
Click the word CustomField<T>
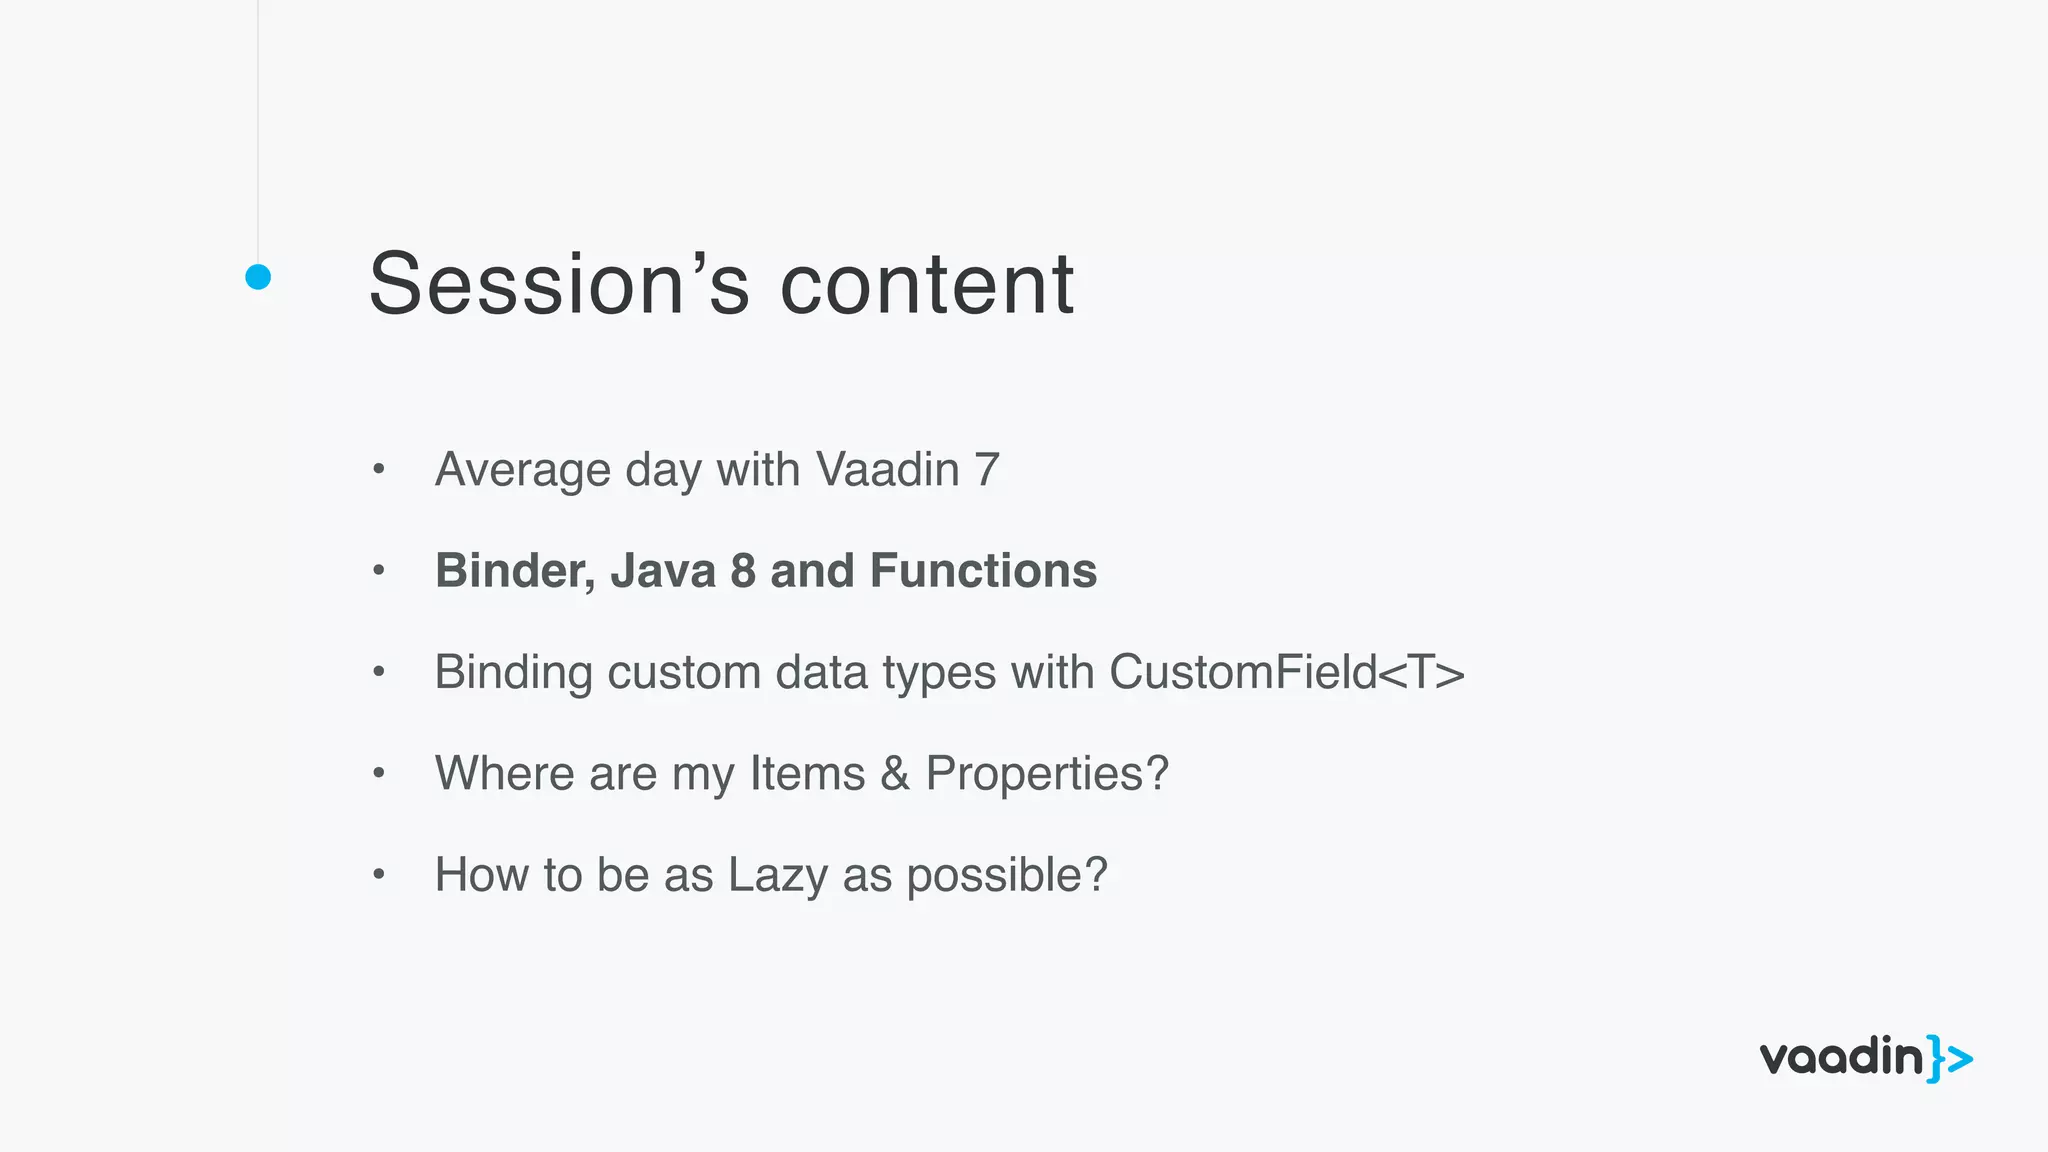coord(1287,672)
